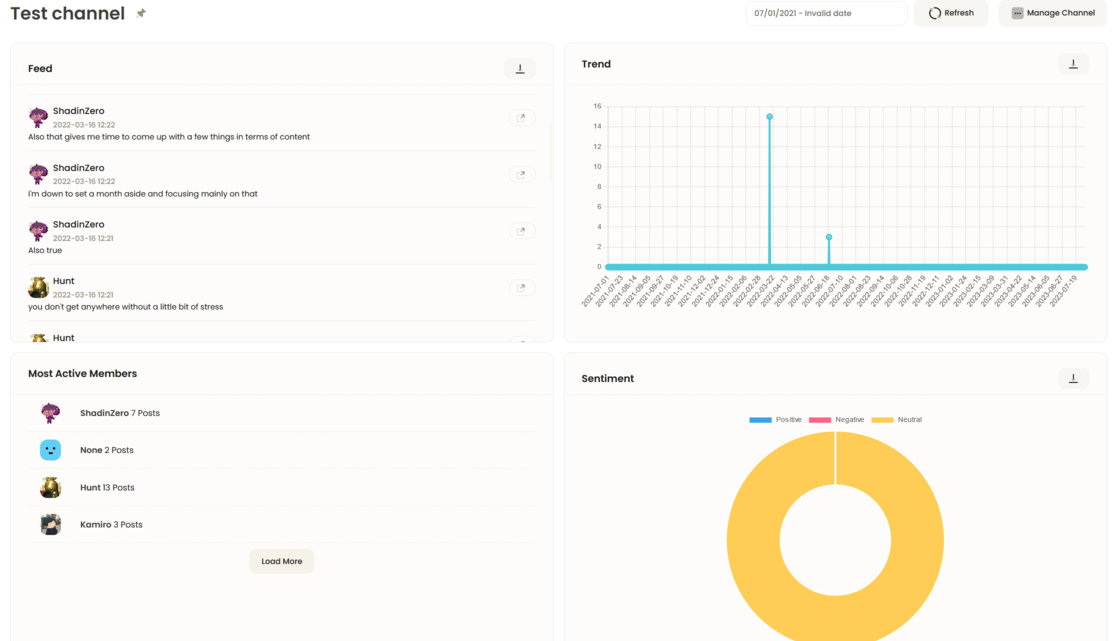
Task: Click Hunt's avatar in the active members list
Action: [51, 488]
